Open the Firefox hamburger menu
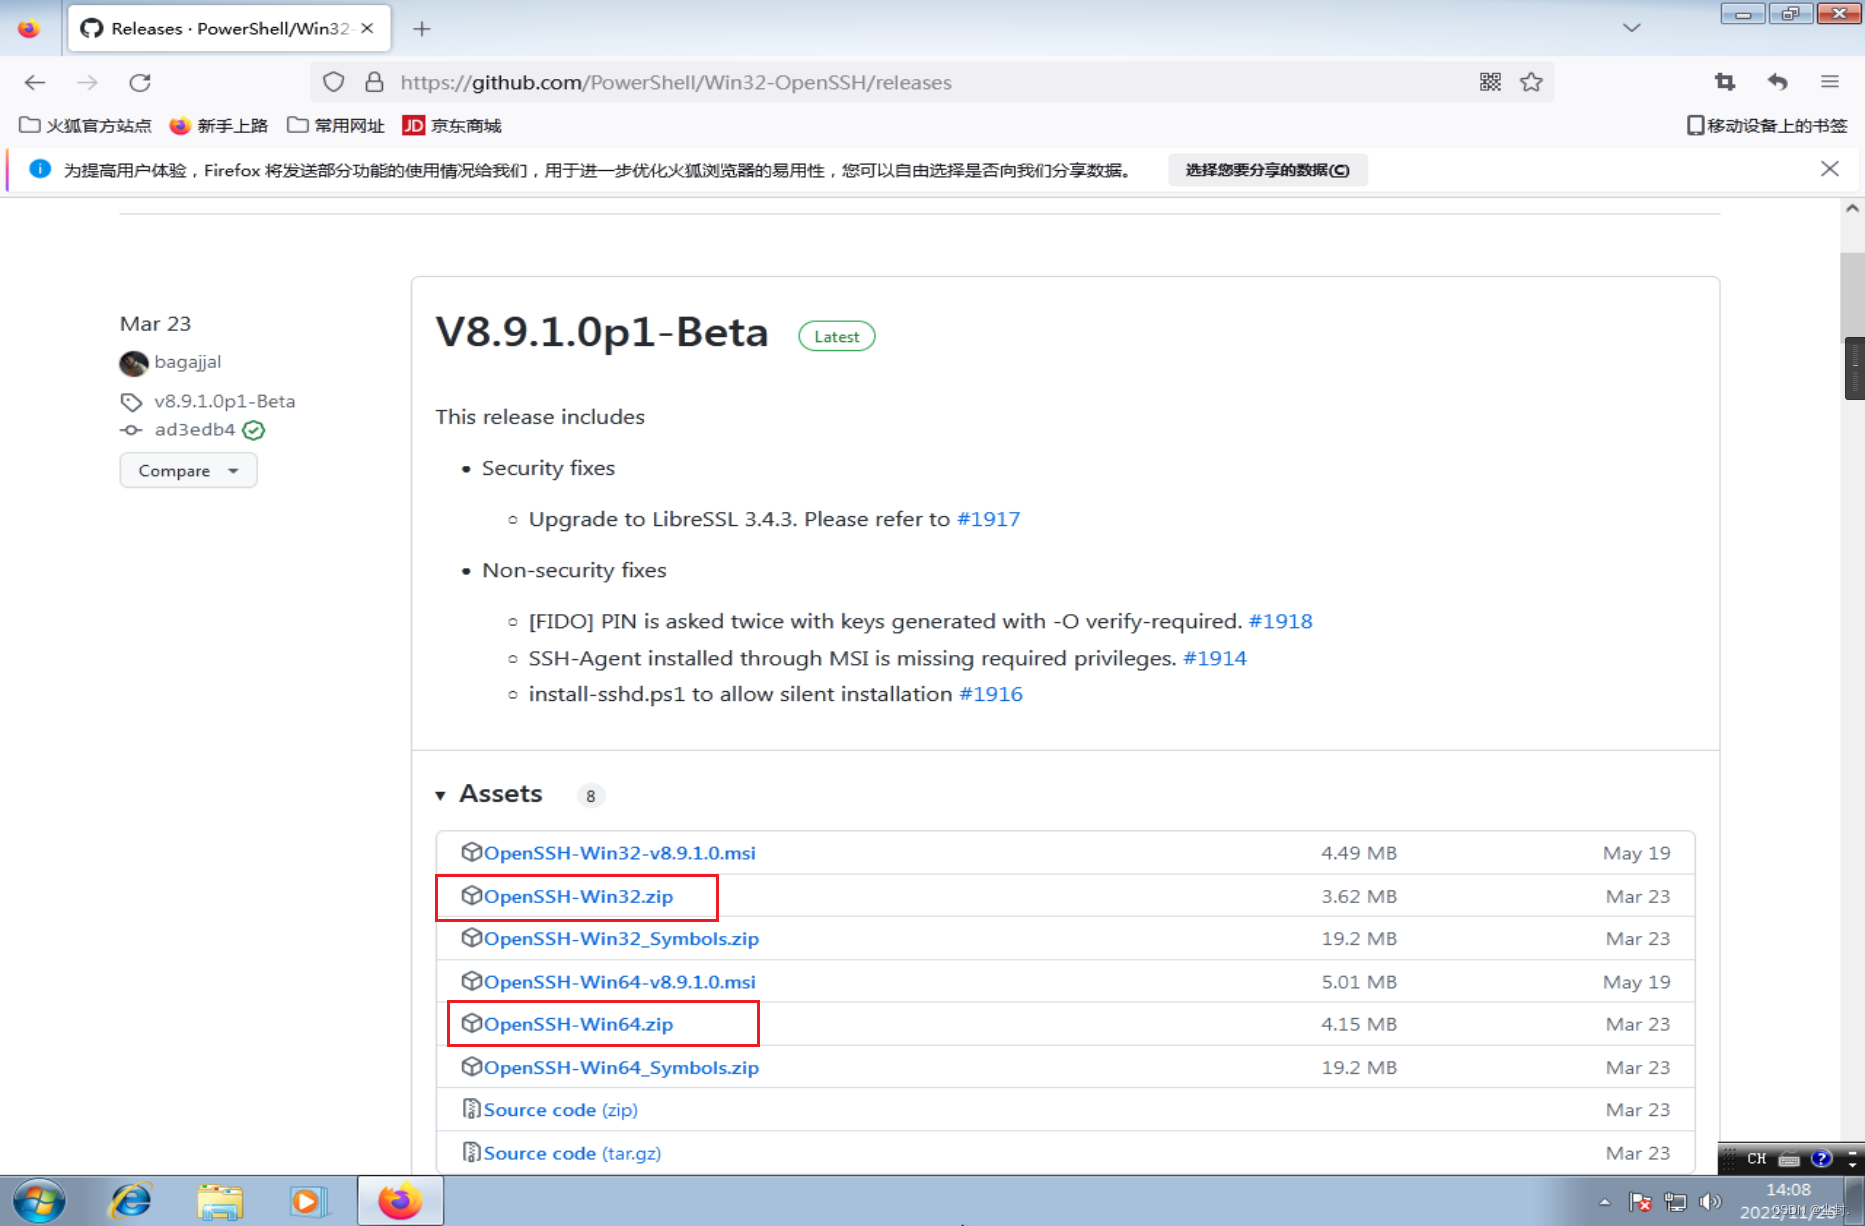Image resolution: width=1865 pixels, height=1226 pixels. [x=1830, y=82]
